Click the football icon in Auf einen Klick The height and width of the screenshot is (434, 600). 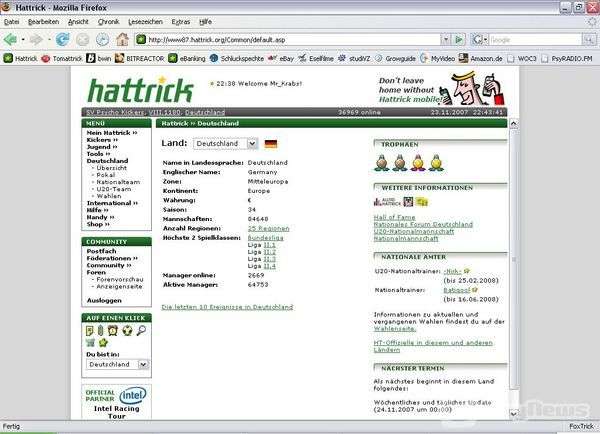[127, 330]
